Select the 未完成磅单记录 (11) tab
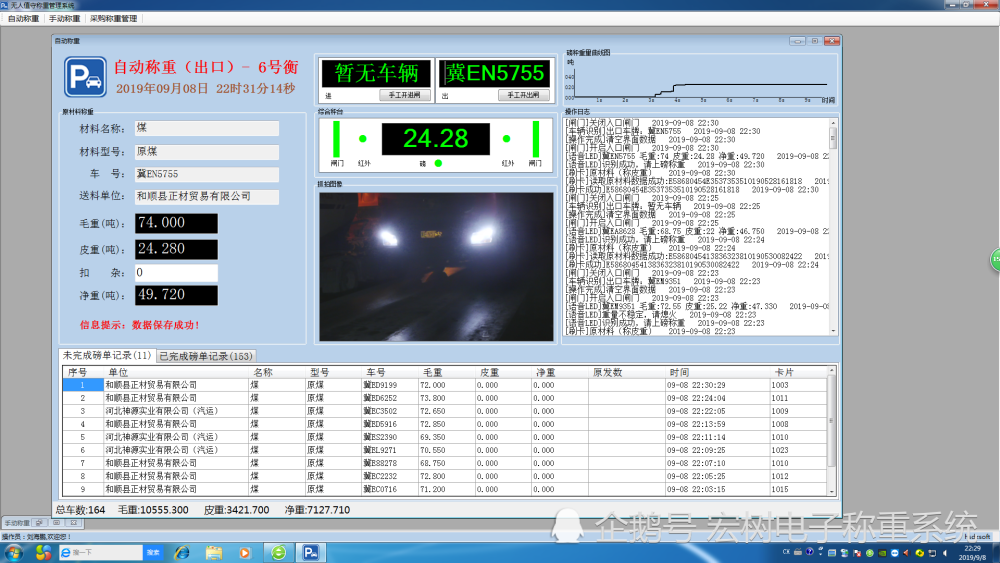 (x=107, y=355)
